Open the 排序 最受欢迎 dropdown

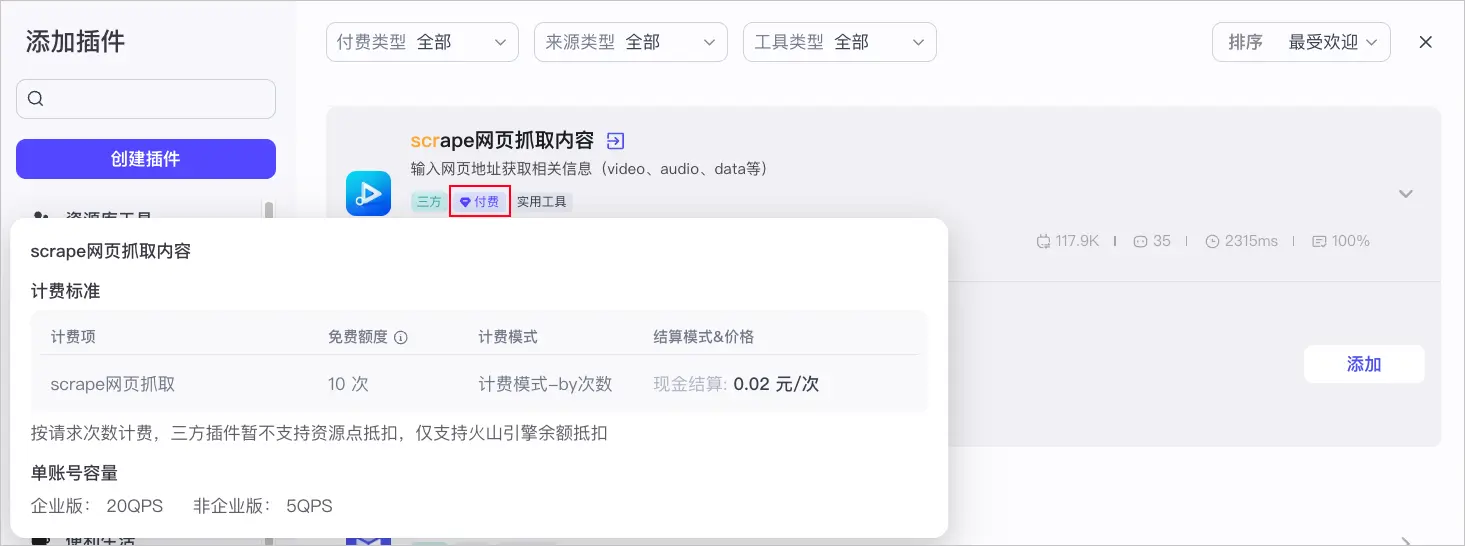tap(1301, 42)
